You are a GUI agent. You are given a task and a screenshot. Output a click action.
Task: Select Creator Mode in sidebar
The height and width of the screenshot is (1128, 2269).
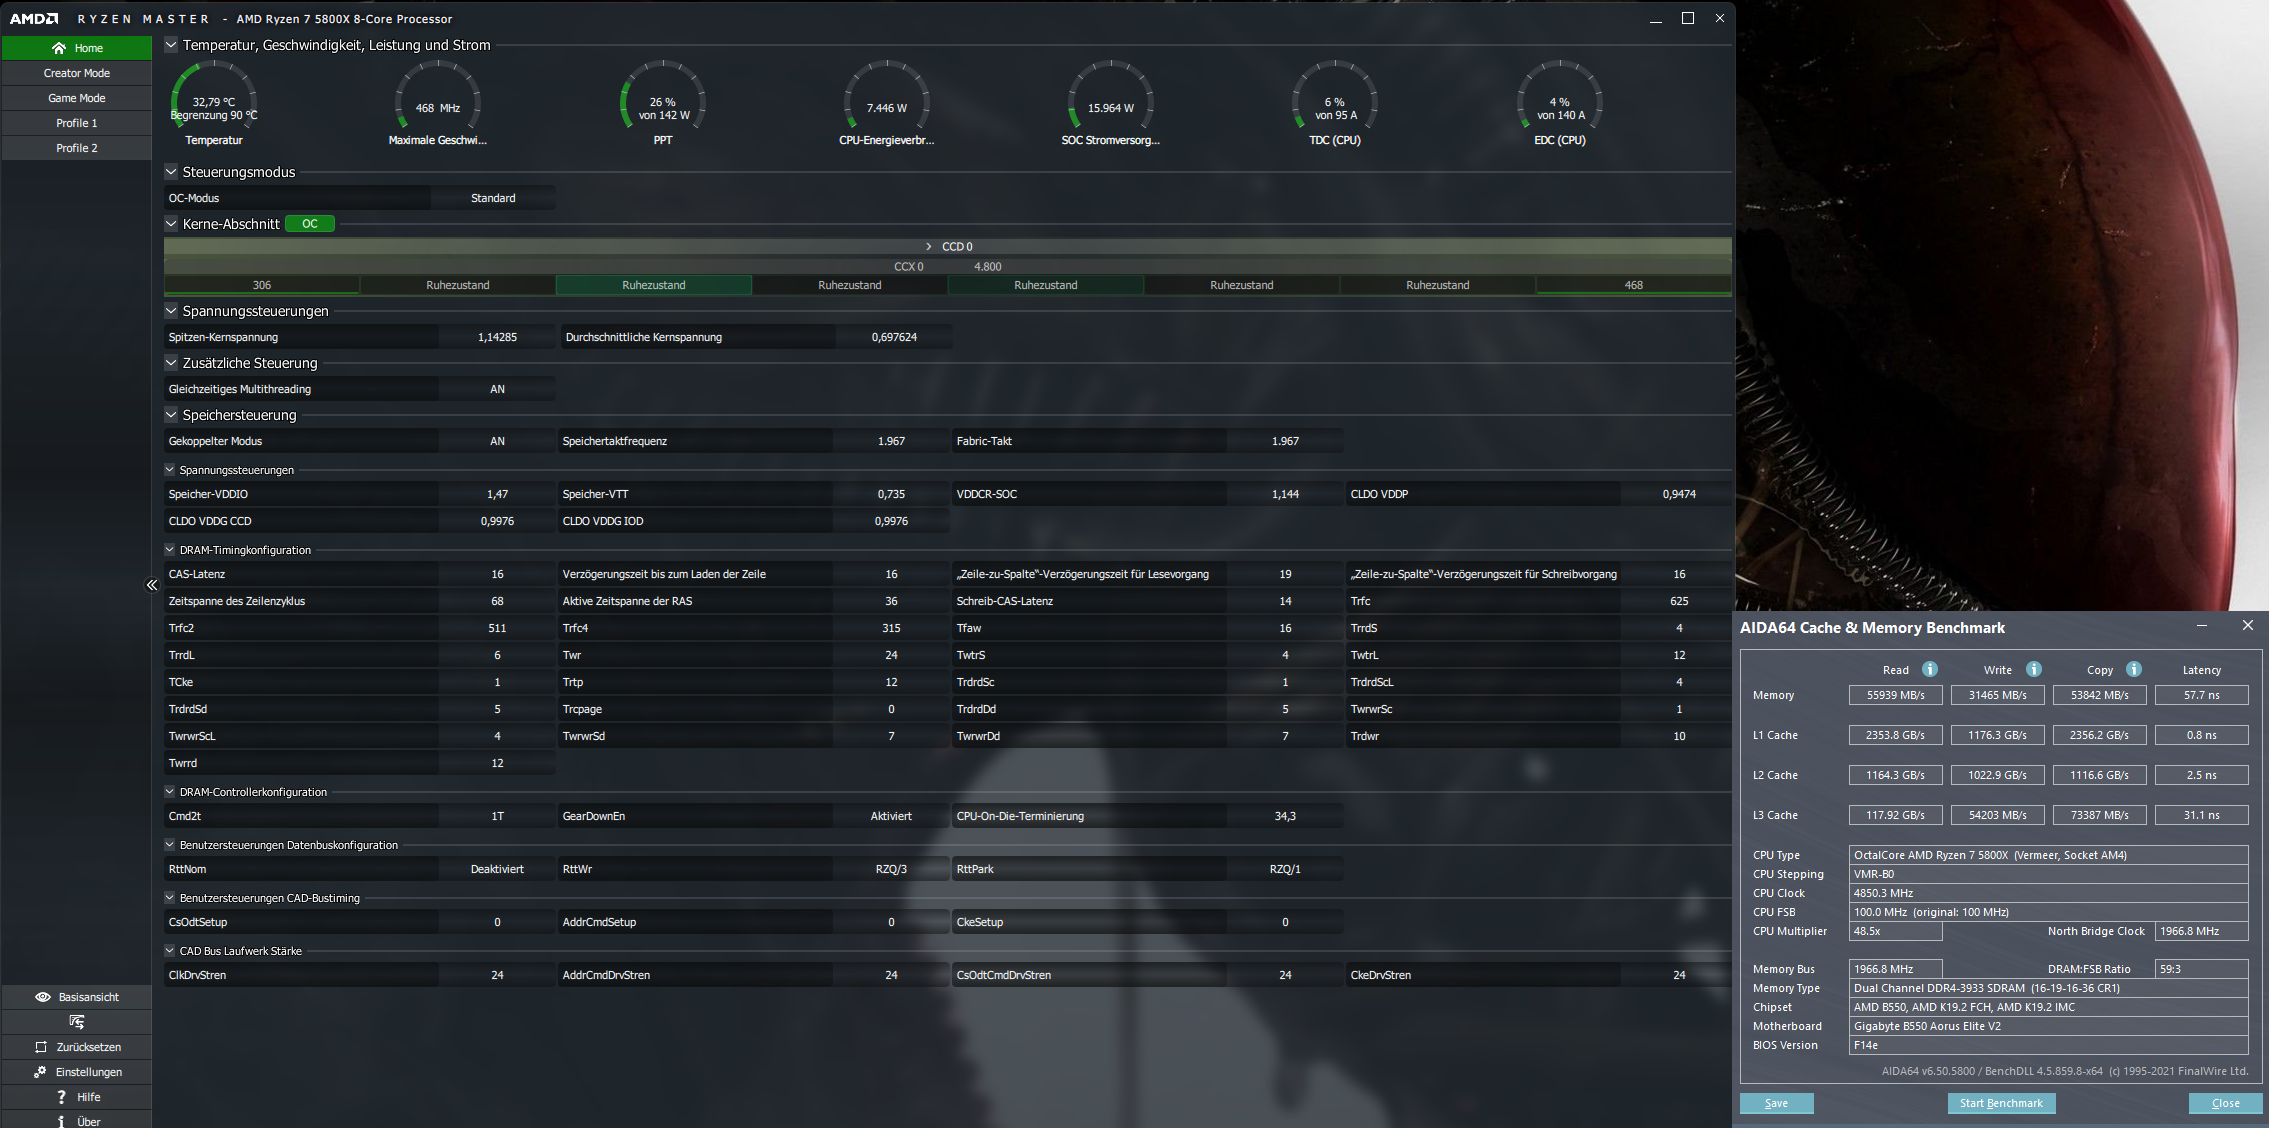click(76, 73)
